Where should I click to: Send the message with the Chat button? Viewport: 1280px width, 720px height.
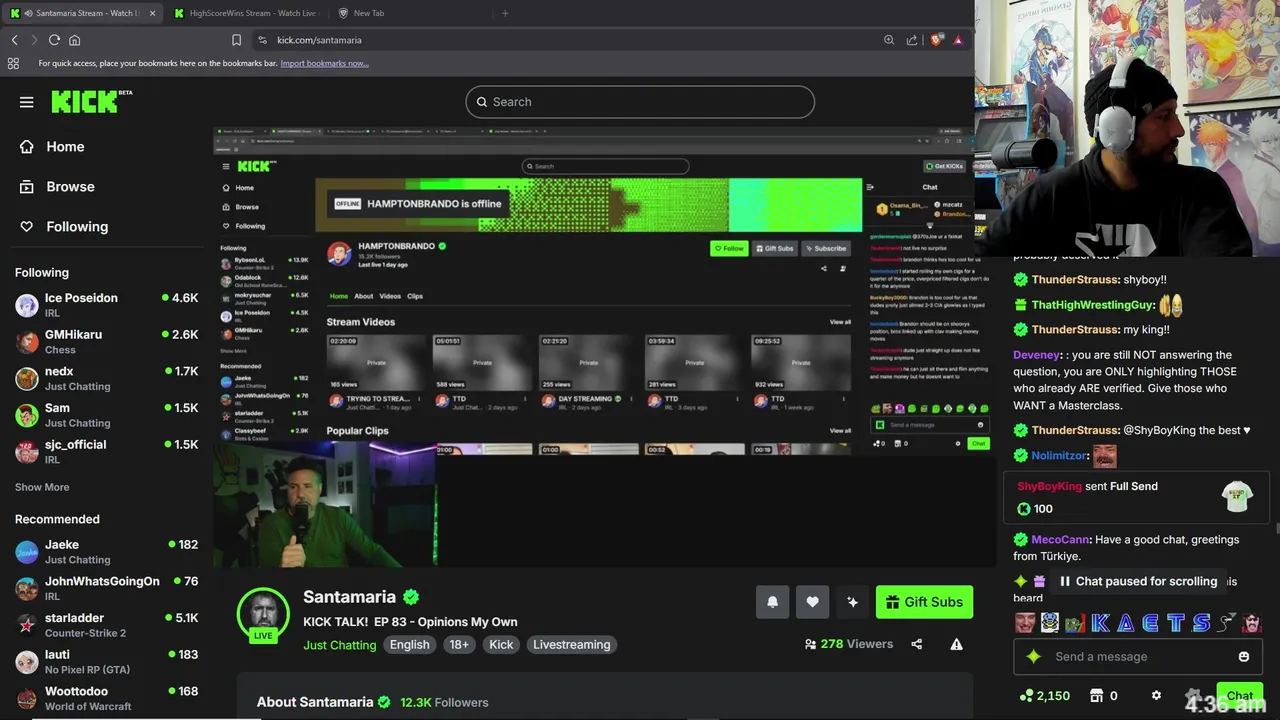pos(1240,696)
